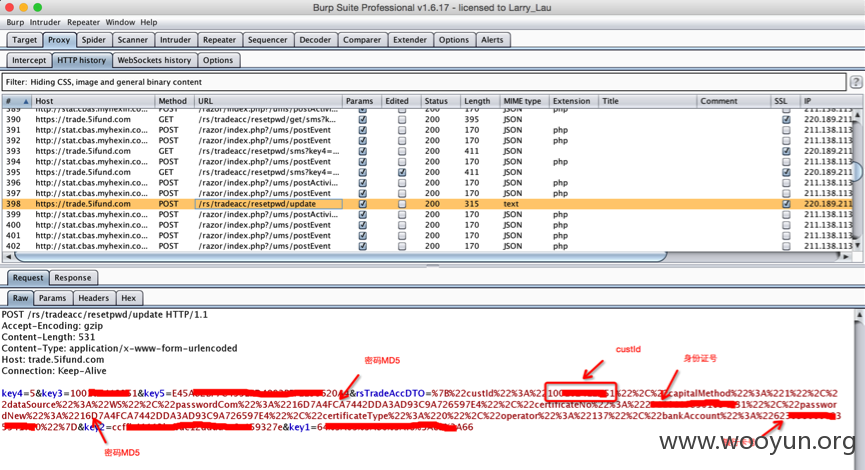The width and height of the screenshot is (865, 470).
Task: Sort by the URL column header
Action: coord(268,102)
